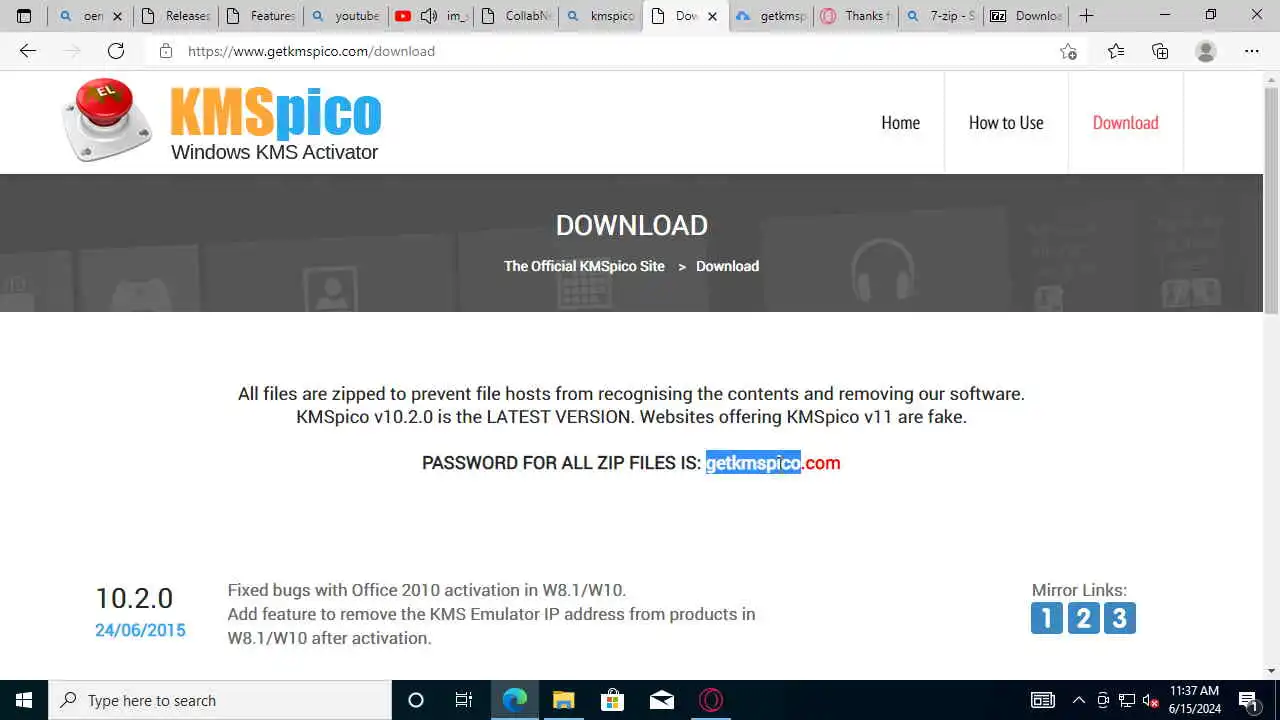Open the Home menu item
Image resolution: width=1280 pixels, height=720 pixels.
[900, 123]
